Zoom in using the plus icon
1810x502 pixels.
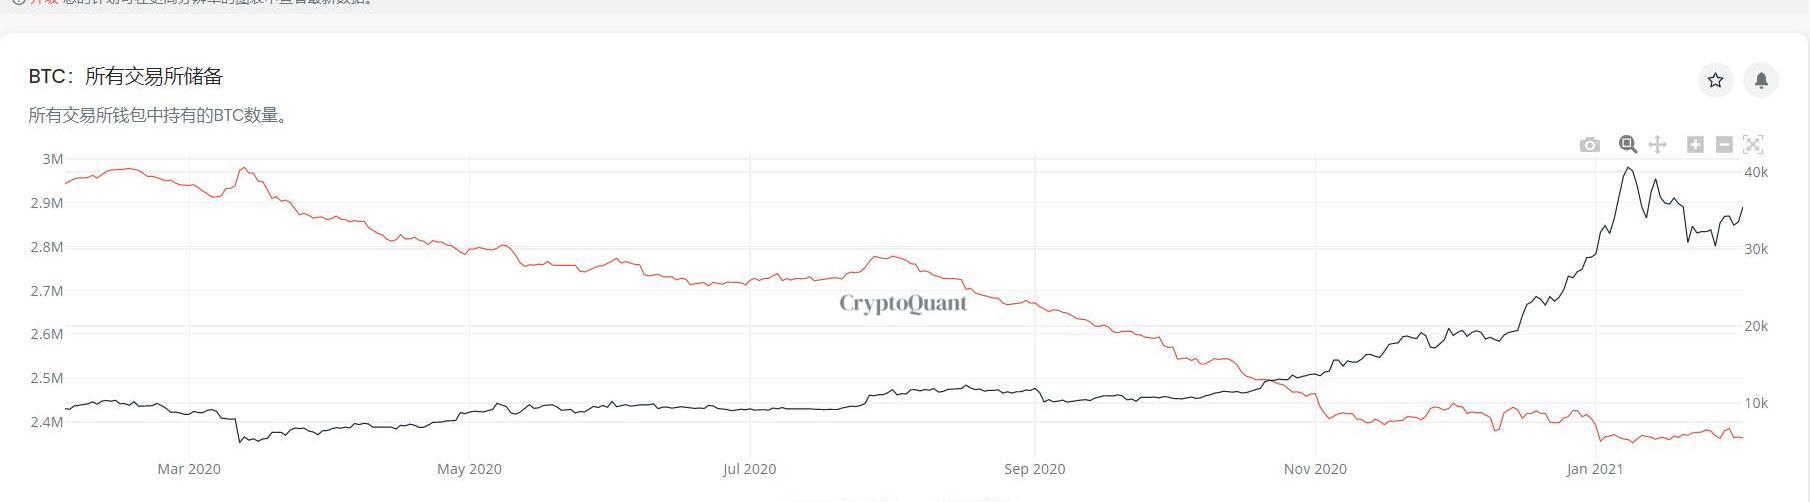[x=1695, y=145]
